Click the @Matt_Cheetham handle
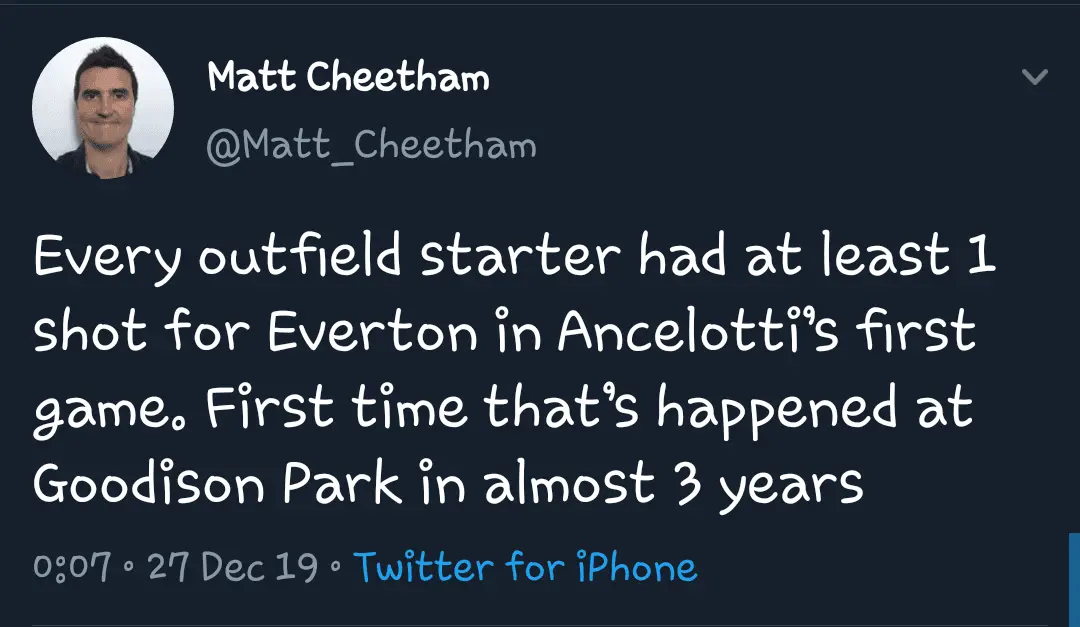This screenshot has height=627, width=1080. tap(371, 146)
